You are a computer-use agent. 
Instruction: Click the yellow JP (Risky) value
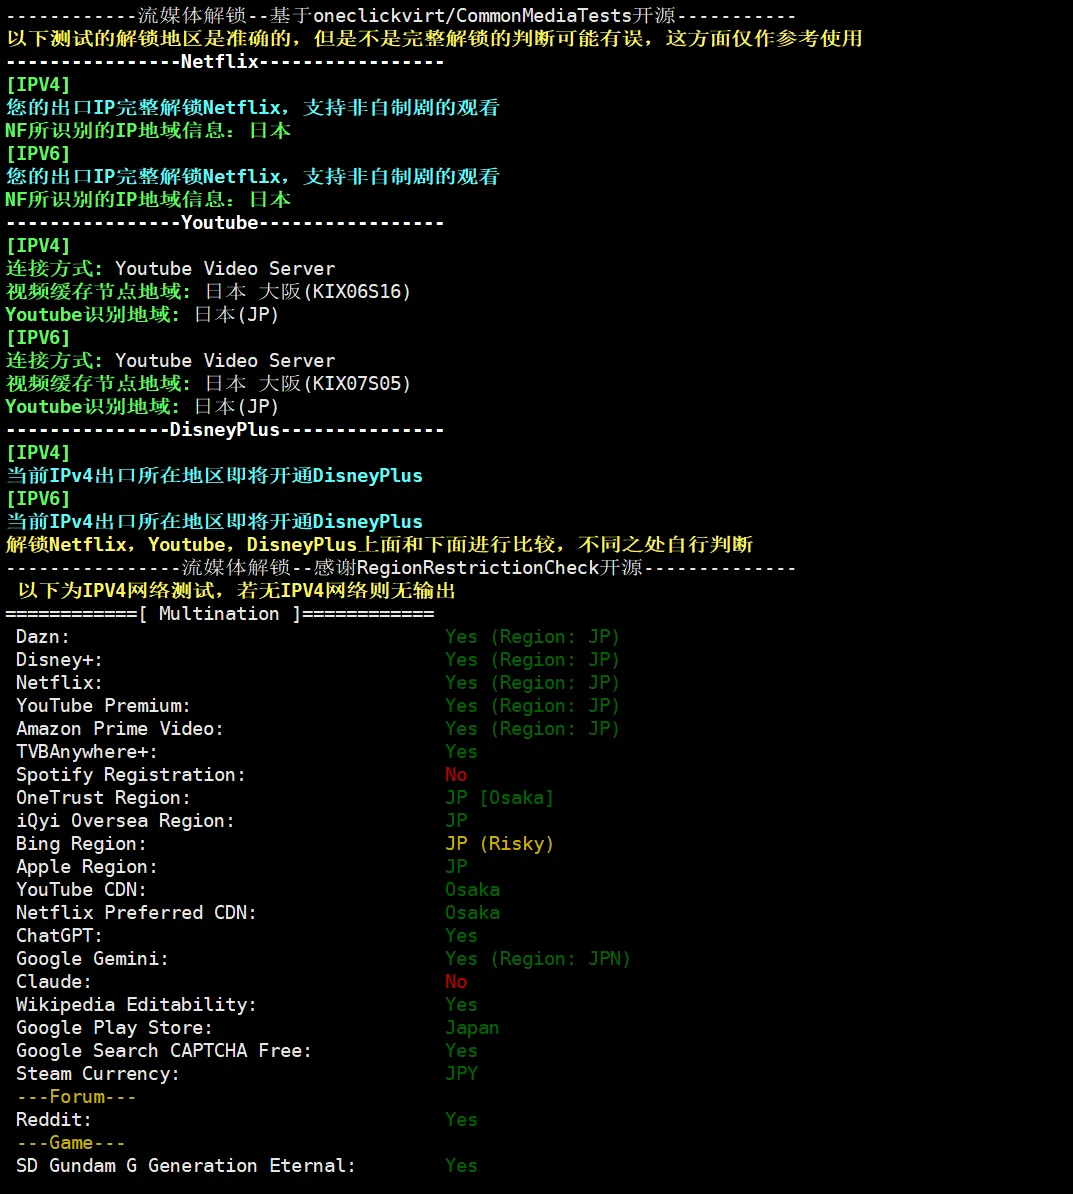tap(500, 844)
